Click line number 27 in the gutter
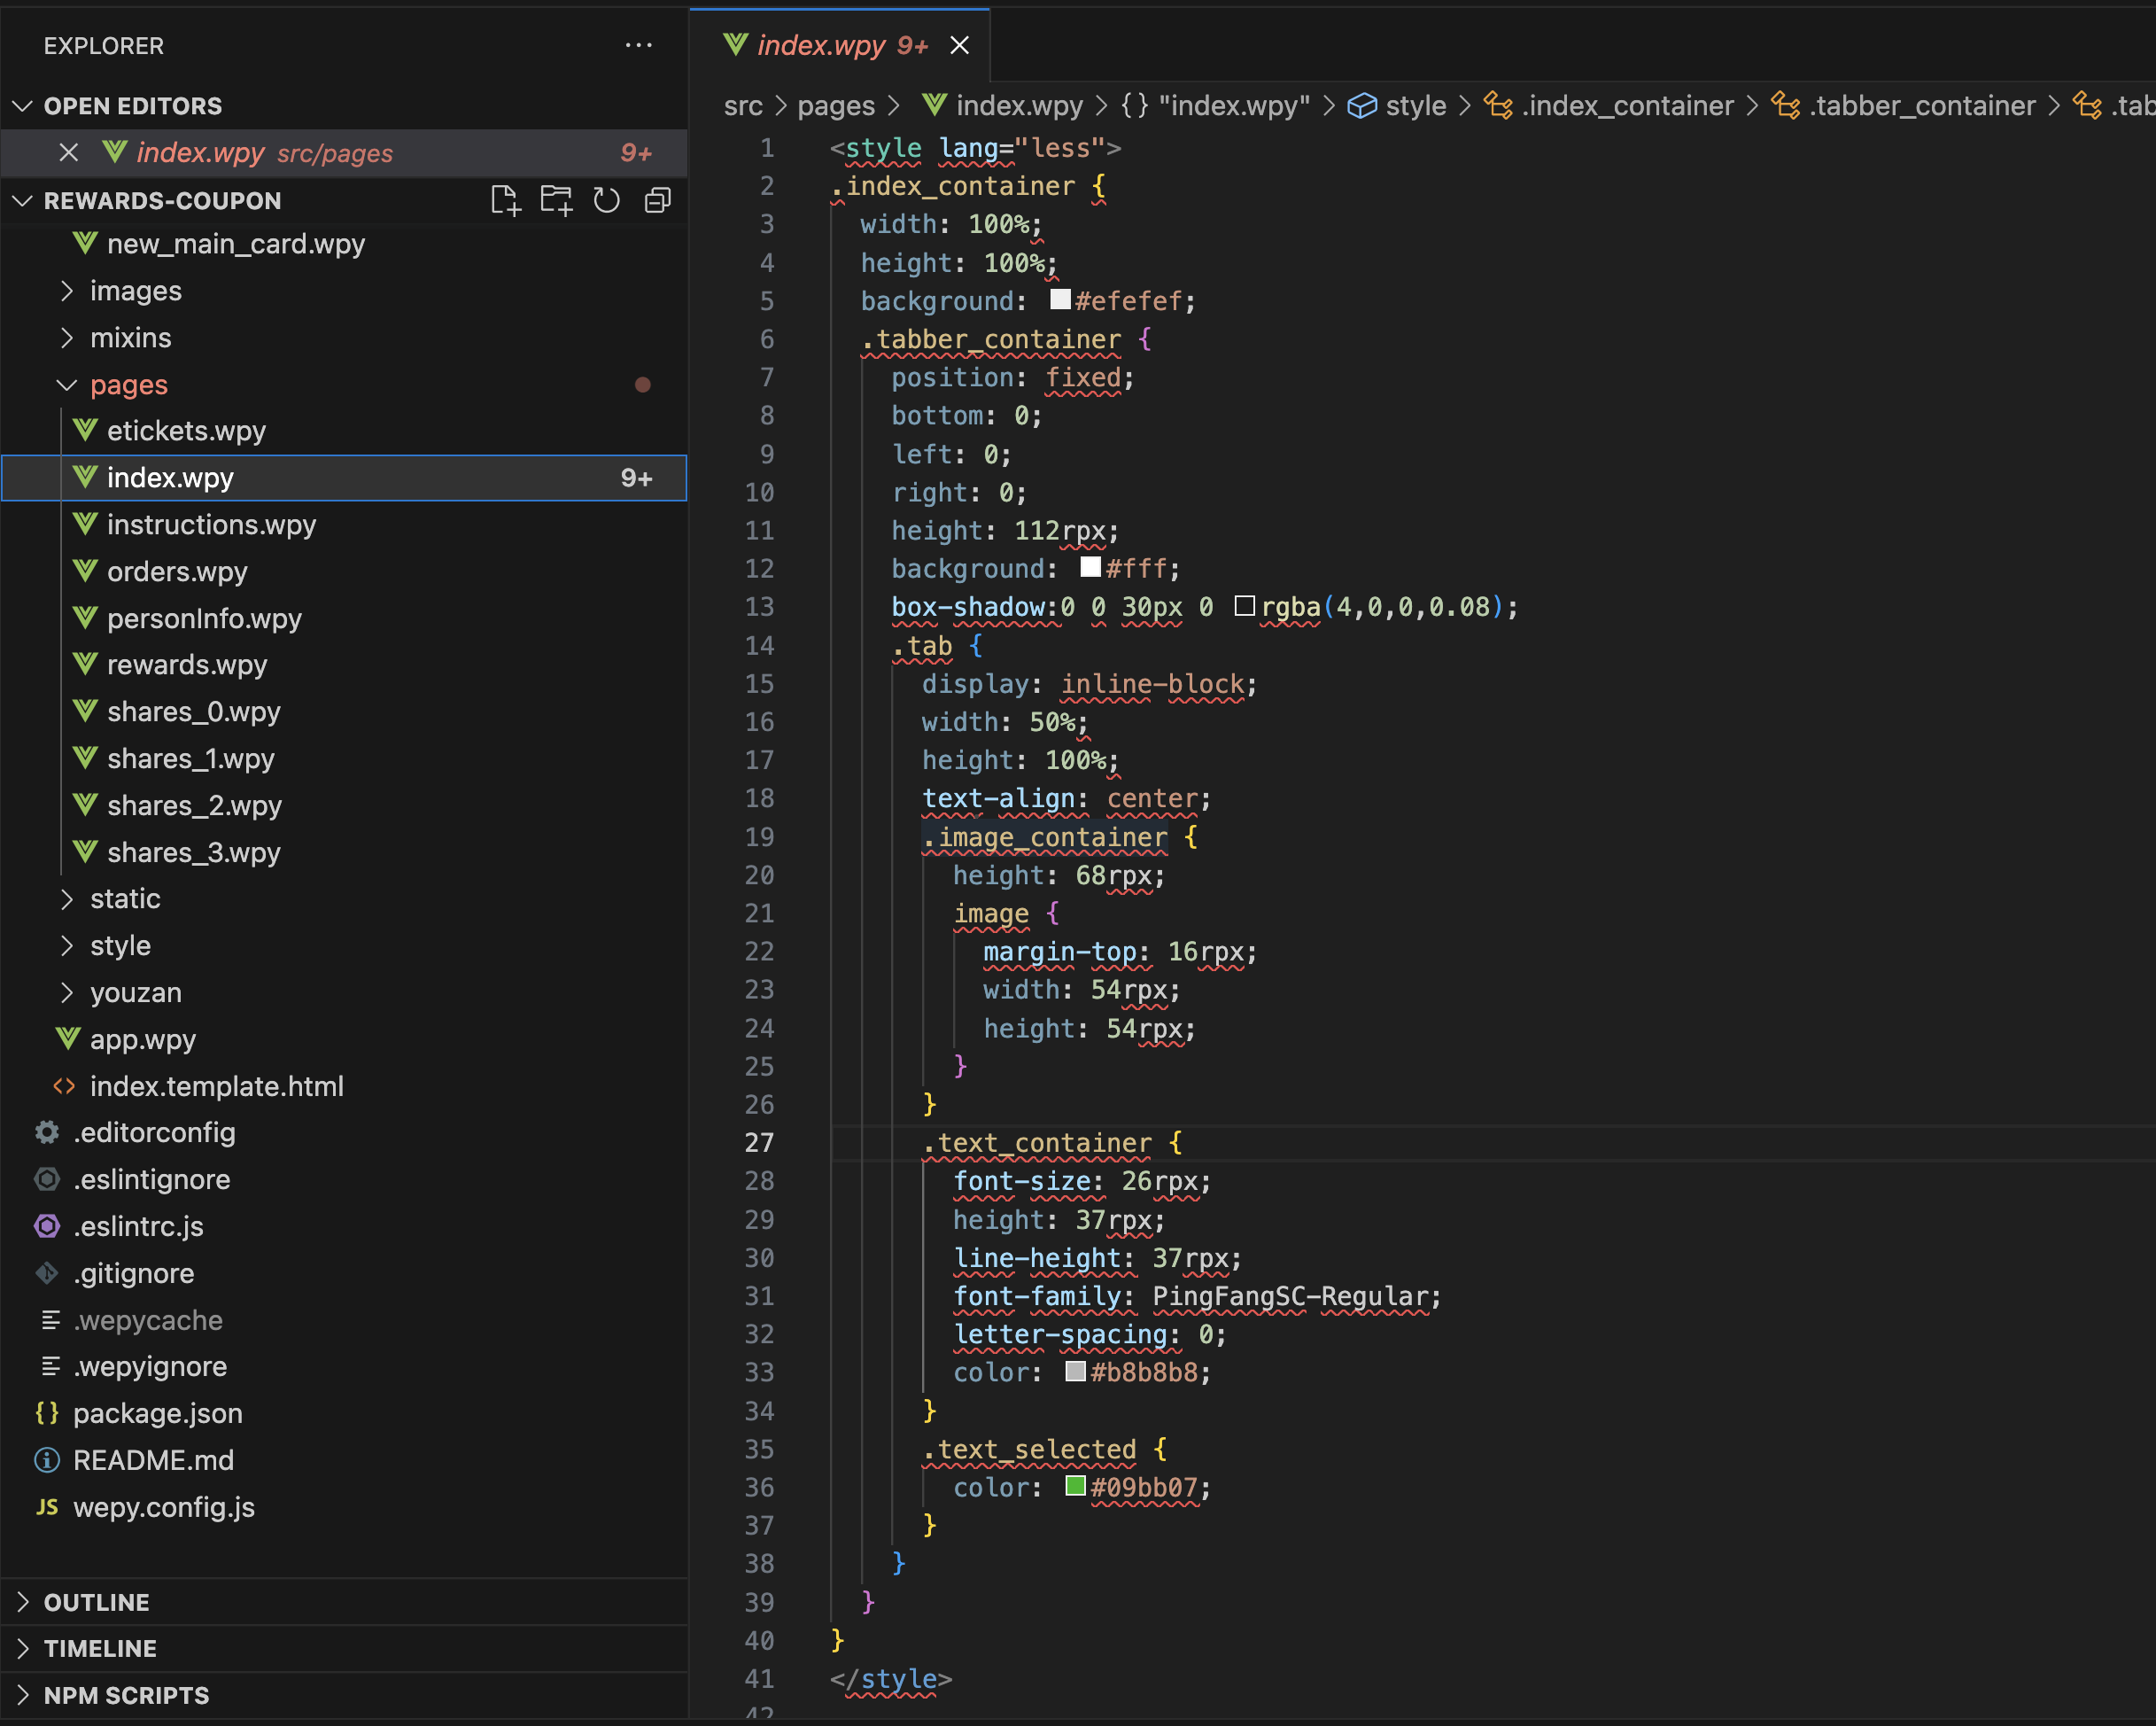The height and width of the screenshot is (1726, 2156). coord(759,1143)
